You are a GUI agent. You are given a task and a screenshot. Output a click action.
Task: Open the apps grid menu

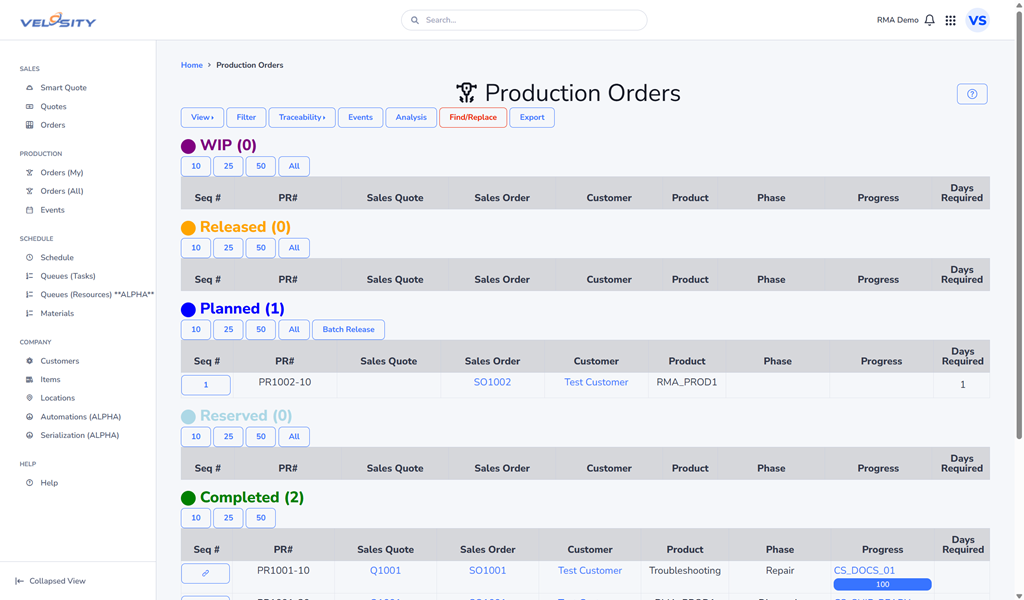(x=950, y=20)
